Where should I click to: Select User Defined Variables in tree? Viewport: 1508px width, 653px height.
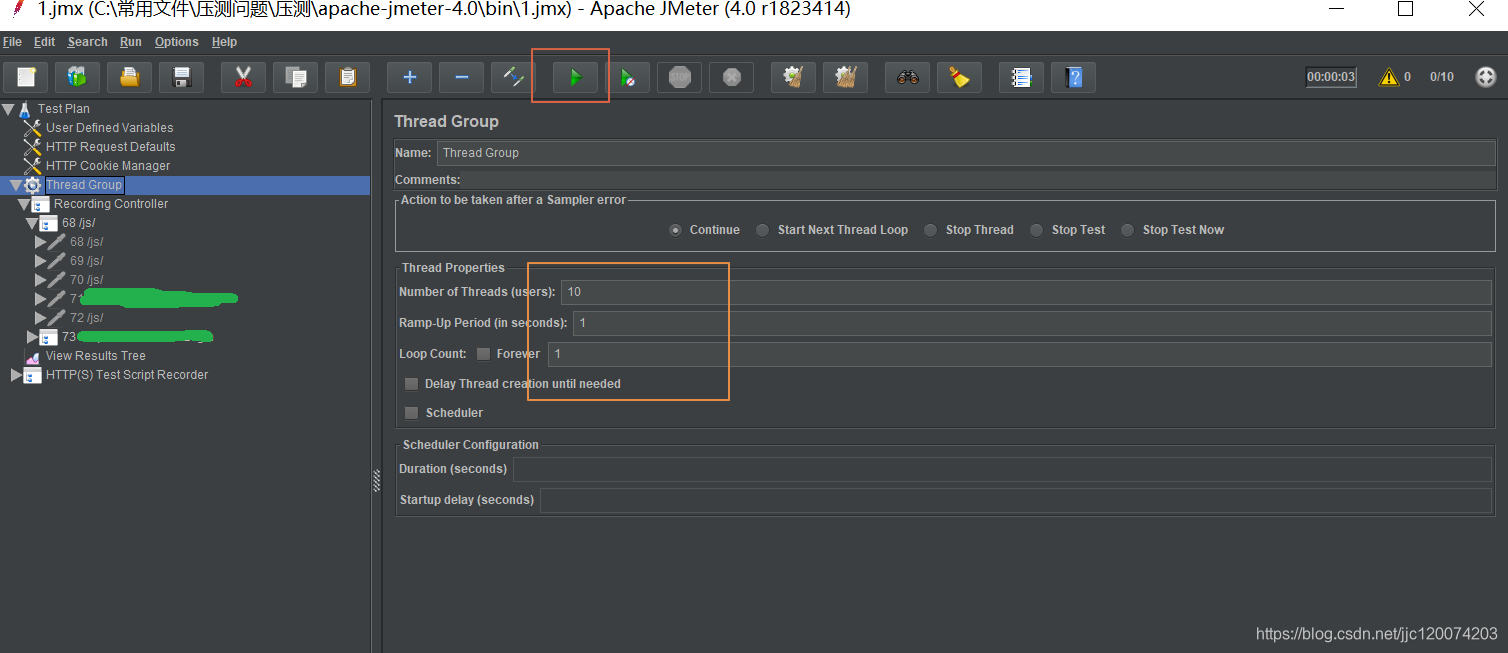pos(109,128)
